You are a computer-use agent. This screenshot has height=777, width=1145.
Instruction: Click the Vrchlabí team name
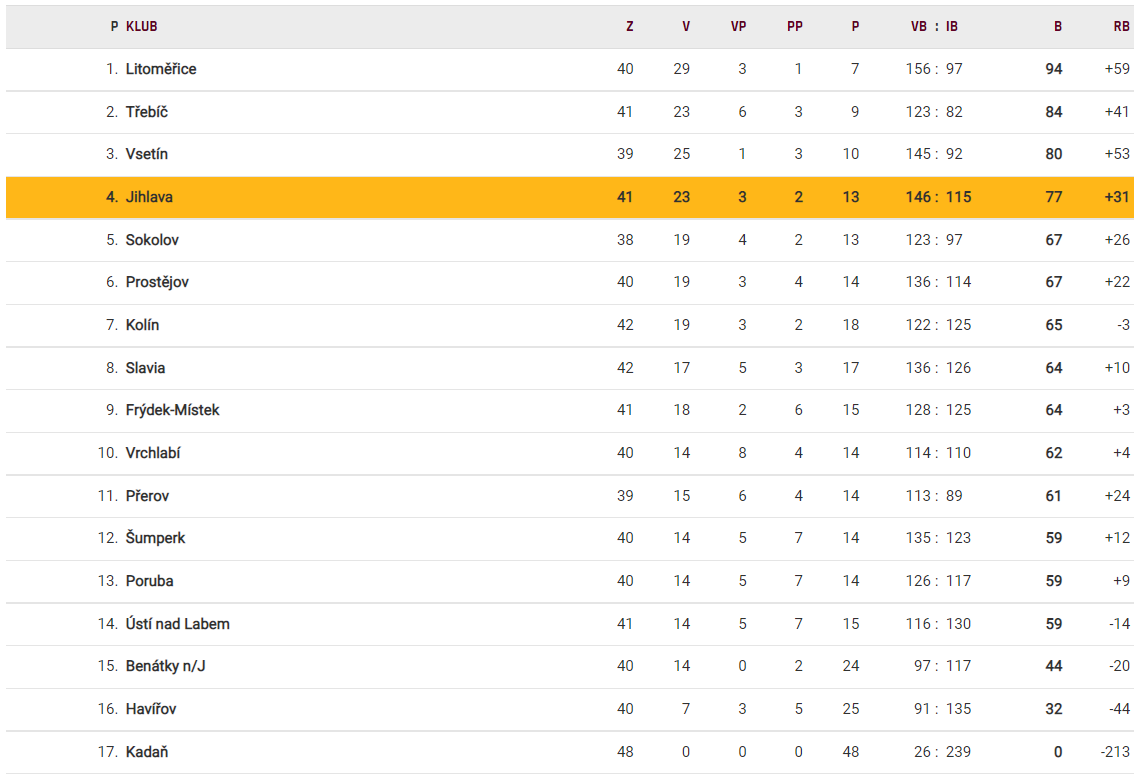[x=153, y=453]
